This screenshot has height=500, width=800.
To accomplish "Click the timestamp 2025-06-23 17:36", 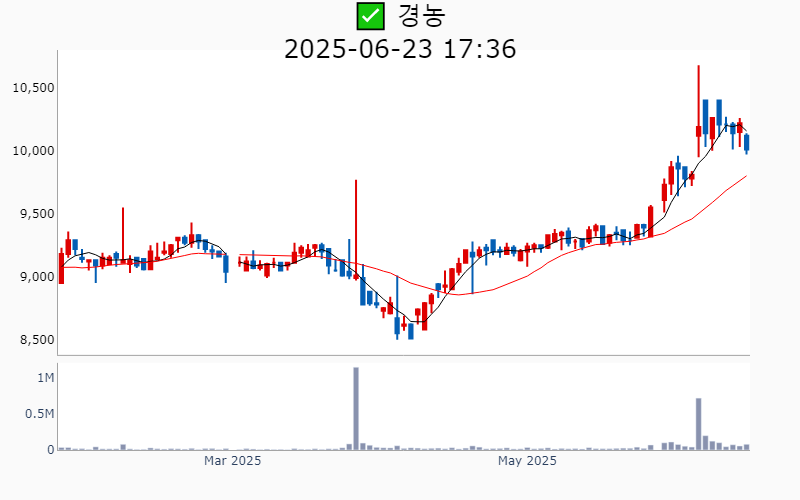I will point(400,49).
